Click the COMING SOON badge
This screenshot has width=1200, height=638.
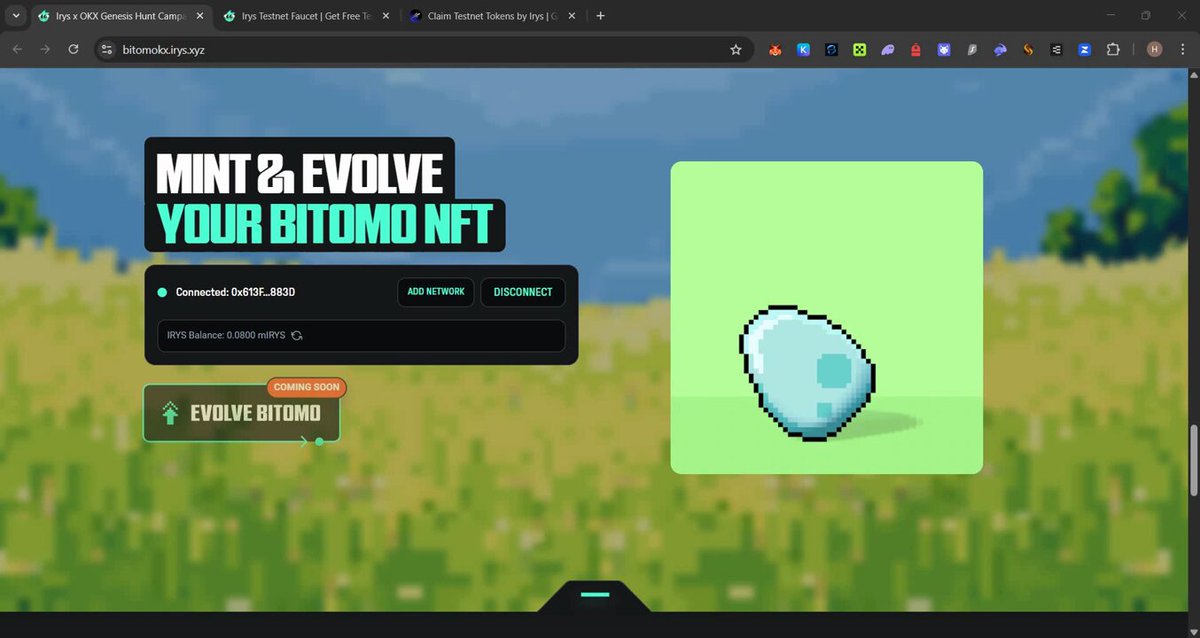(x=306, y=387)
